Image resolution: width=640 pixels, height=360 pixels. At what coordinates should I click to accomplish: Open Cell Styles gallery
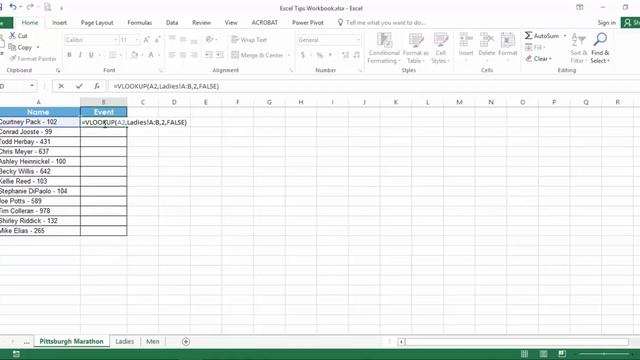[x=440, y=48]
